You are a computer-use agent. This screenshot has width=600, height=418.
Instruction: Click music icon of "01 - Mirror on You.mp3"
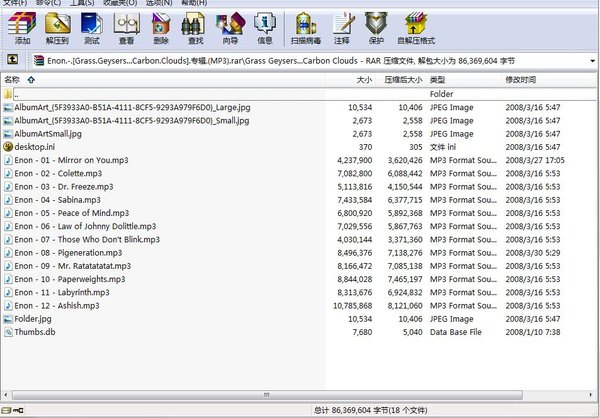[8, 160]
